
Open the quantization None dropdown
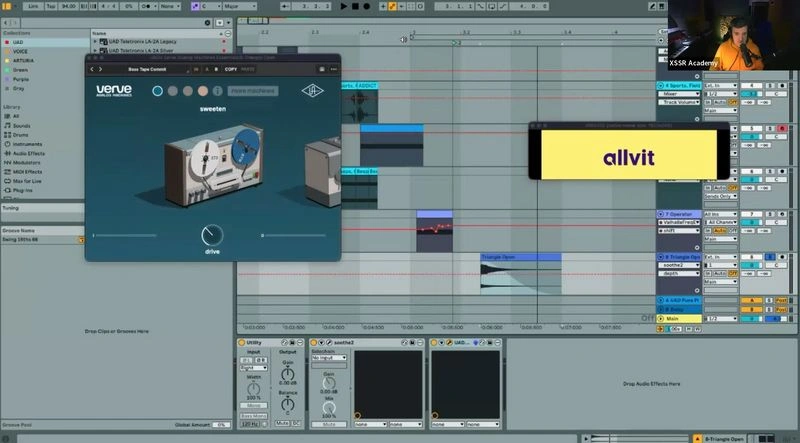pos(170,6)
